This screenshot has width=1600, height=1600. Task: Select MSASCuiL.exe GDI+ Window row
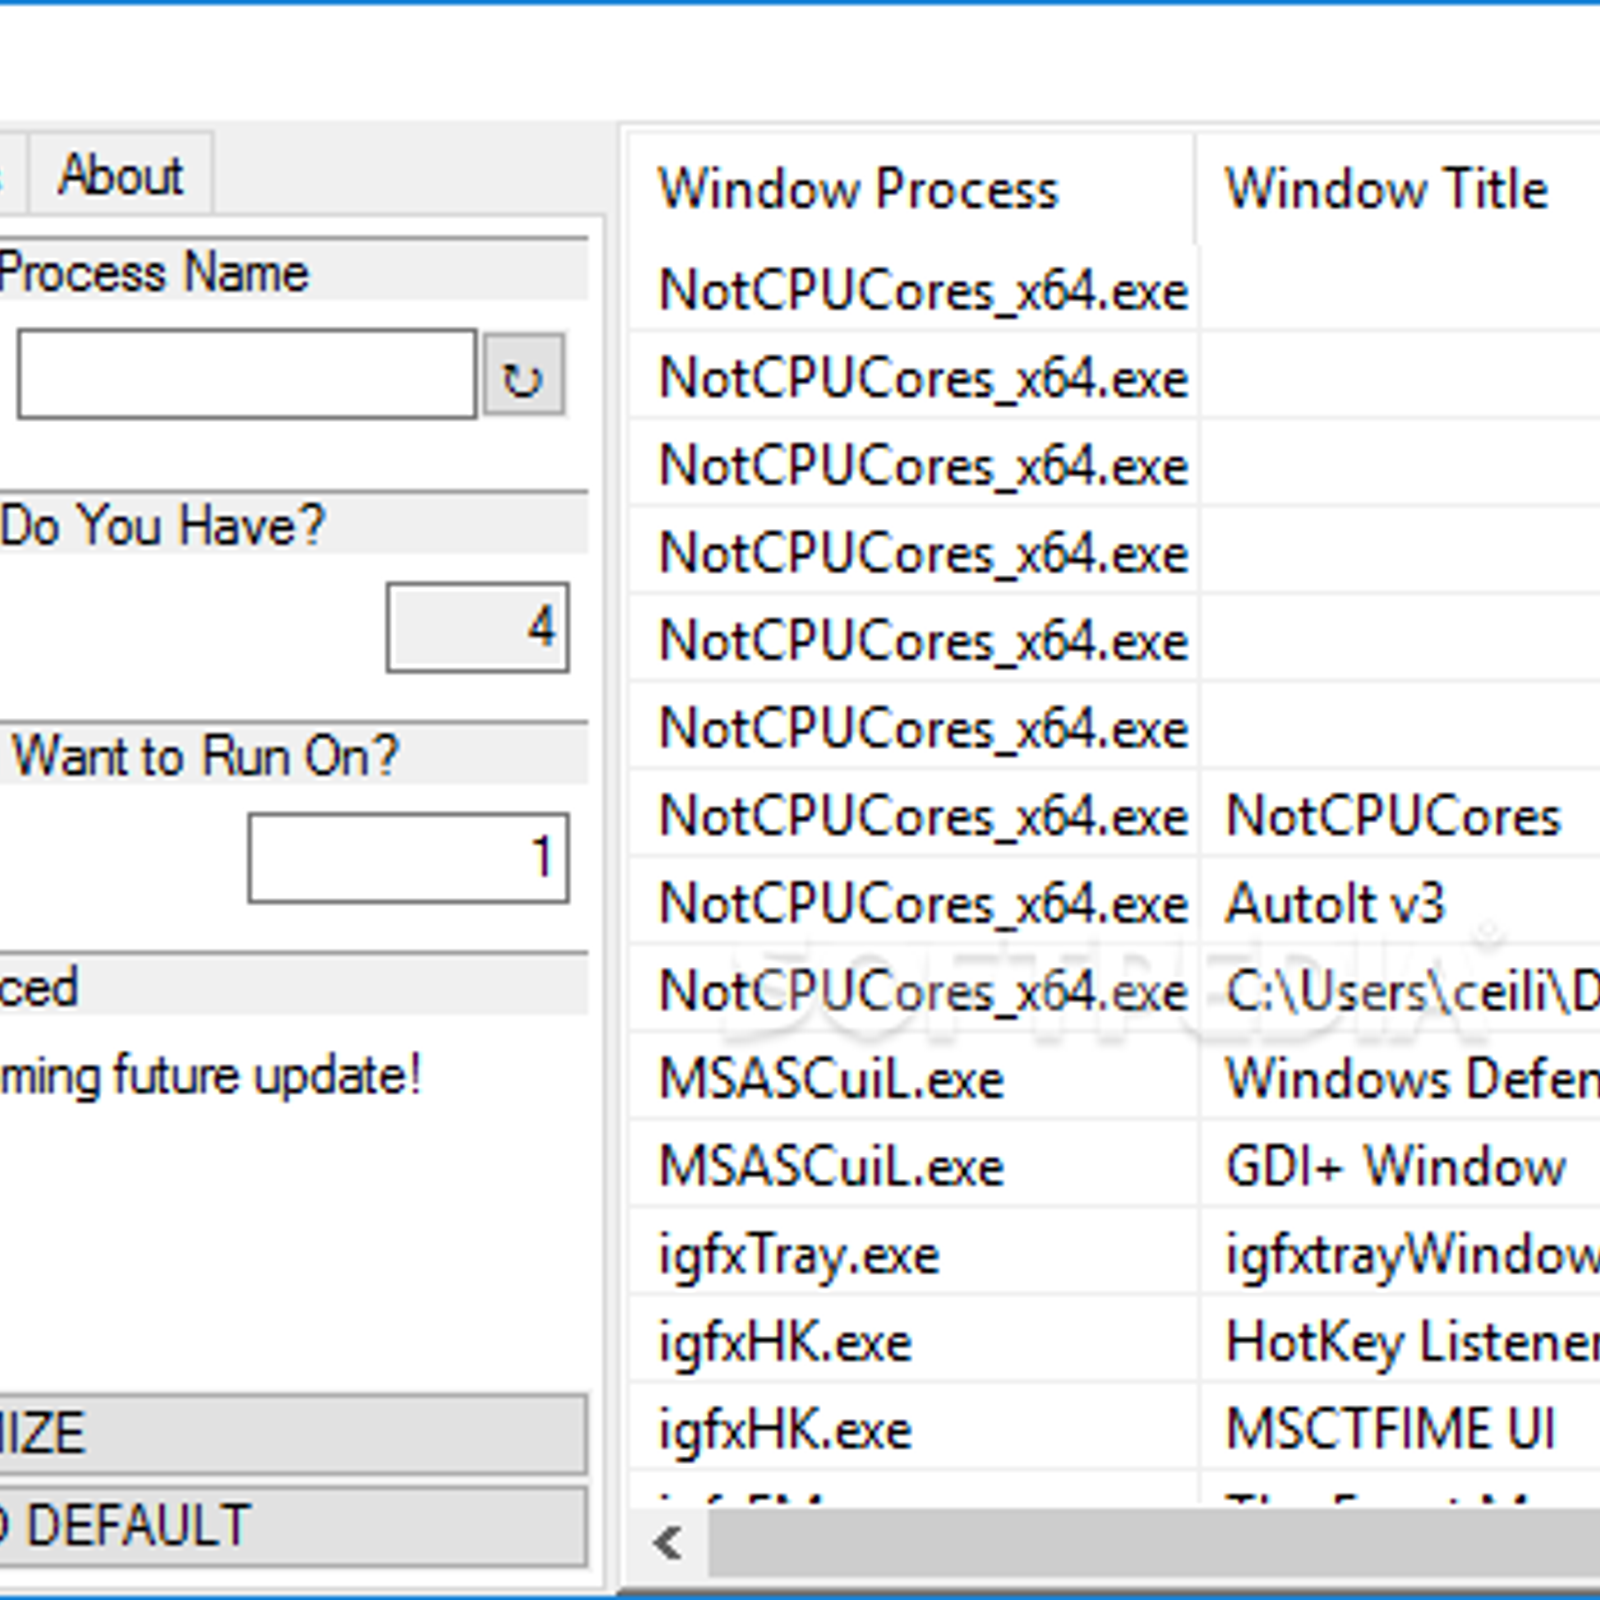pyautogui.click(x=1114, y=1167)
